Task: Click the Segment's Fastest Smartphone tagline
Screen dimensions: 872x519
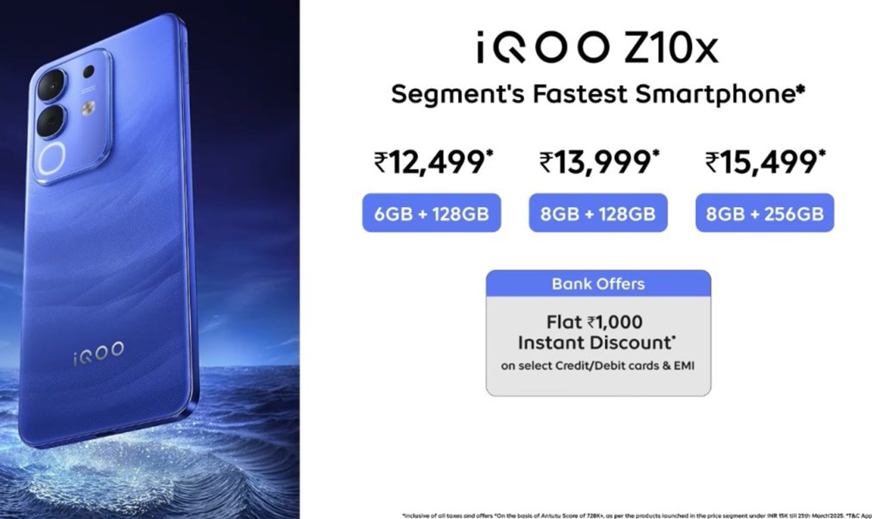Action: 598,93
